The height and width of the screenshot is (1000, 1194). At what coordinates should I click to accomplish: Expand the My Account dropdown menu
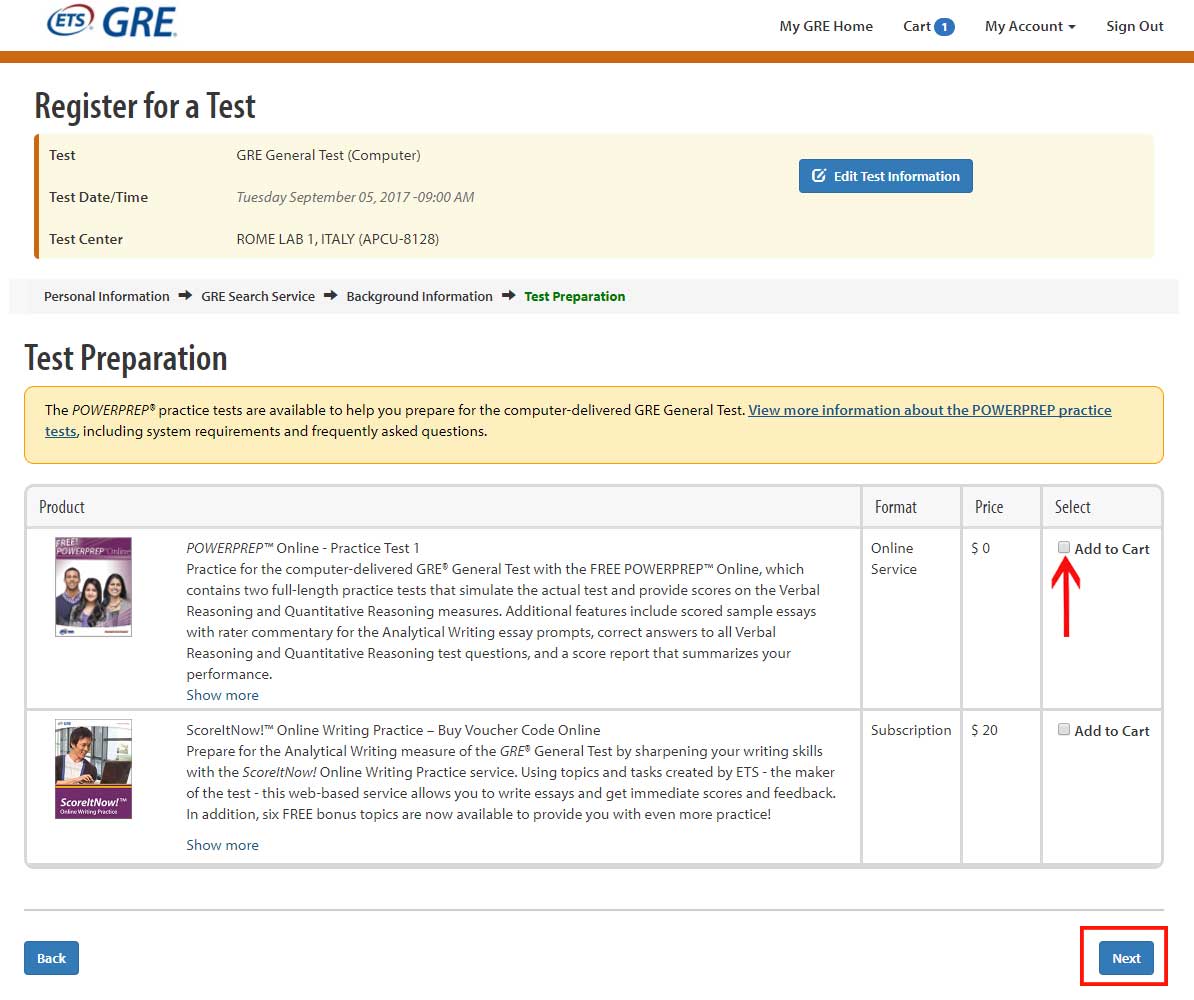pyautogui.click(x=1029, y=27)
